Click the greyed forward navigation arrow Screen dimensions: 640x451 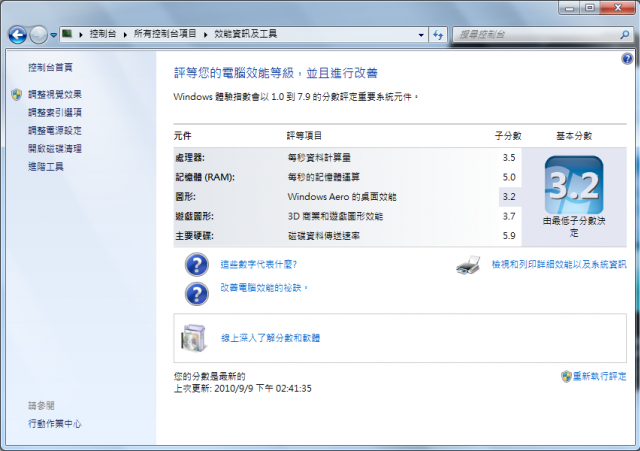[x=39, y=35]
